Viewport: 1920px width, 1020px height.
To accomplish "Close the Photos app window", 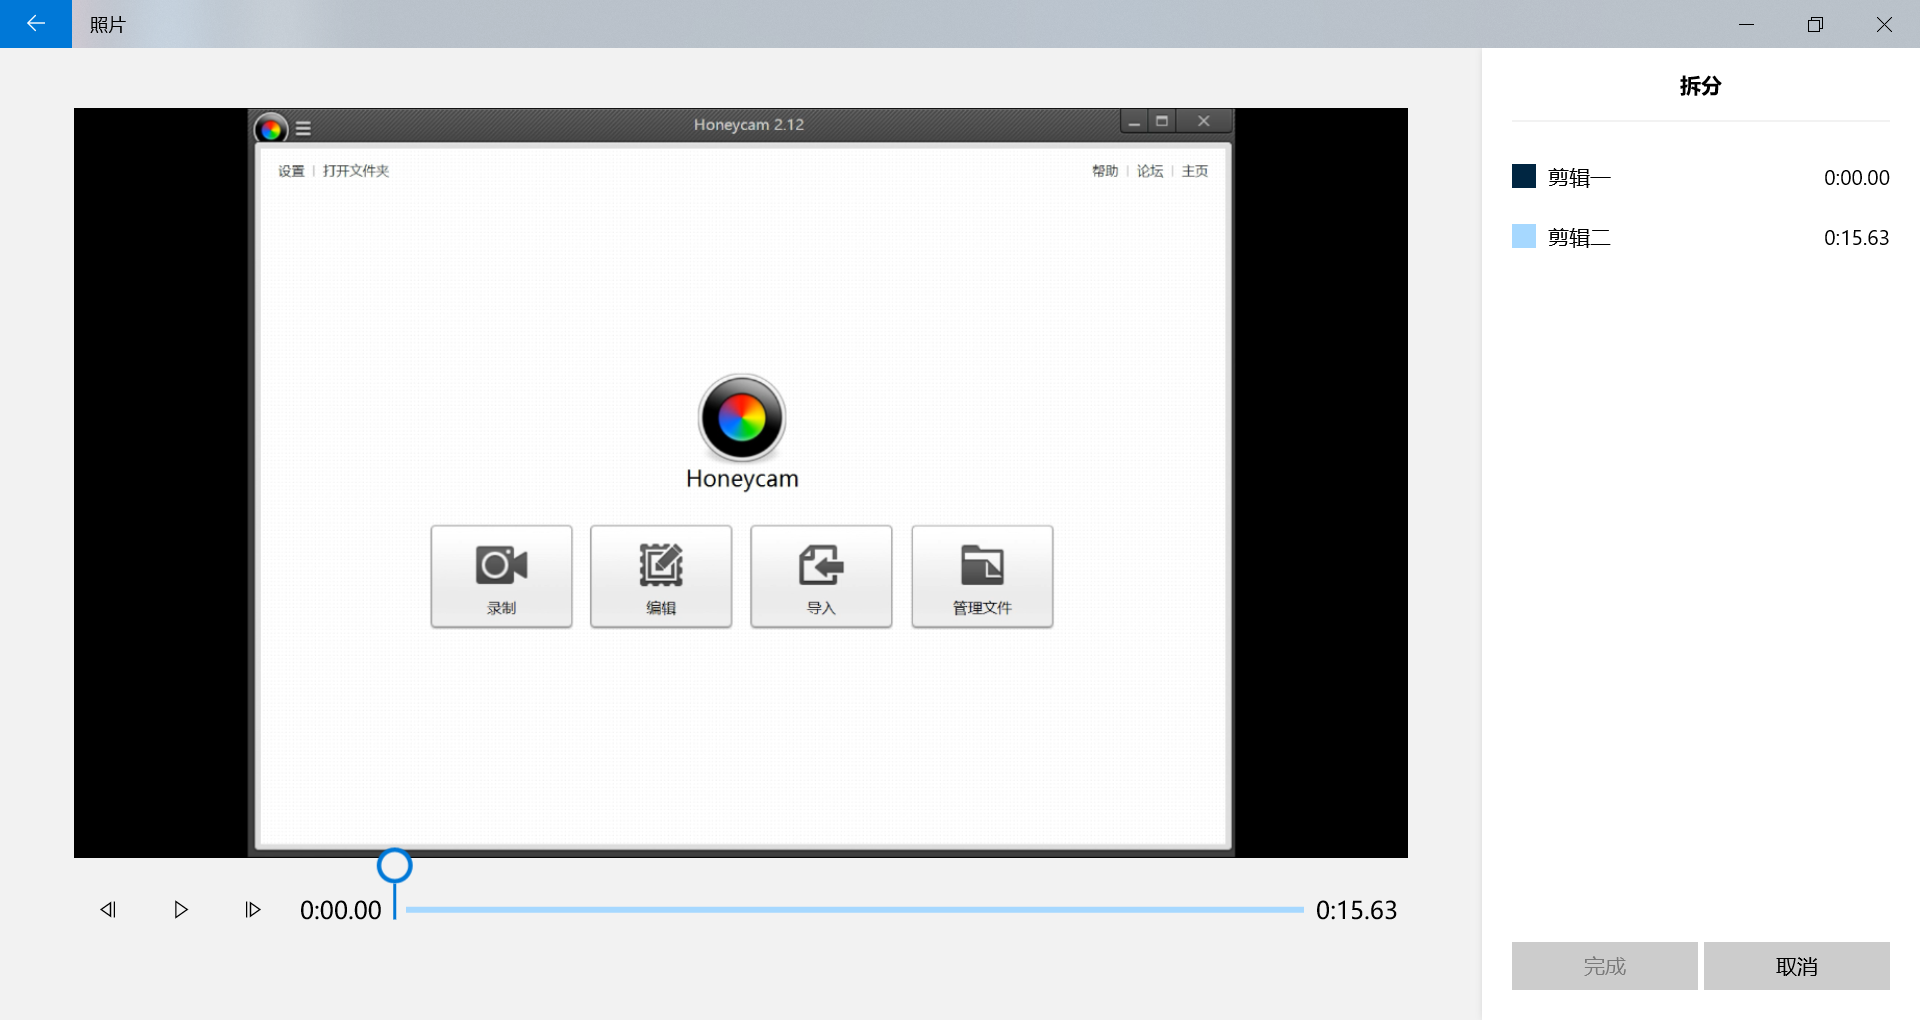I will [x=1884, y=24].
